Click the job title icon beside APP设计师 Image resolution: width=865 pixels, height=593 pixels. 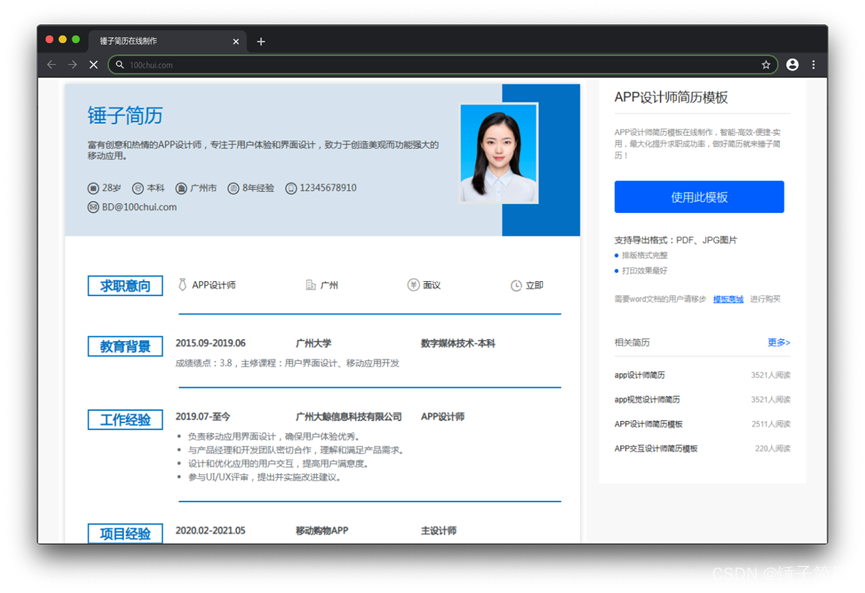[x=182, y=285]
